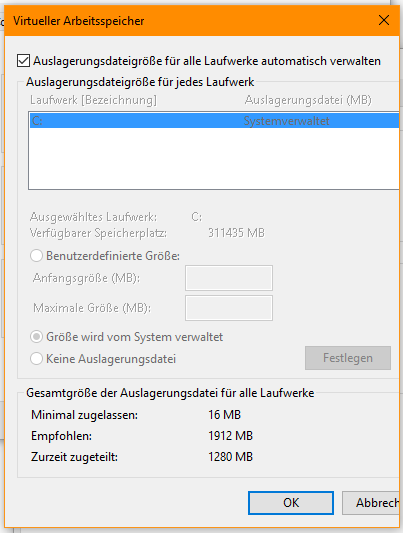Confirm the dialog with OK
This screenshot has width=403, height=533.
pyautogui.click(x=291, y=503)
